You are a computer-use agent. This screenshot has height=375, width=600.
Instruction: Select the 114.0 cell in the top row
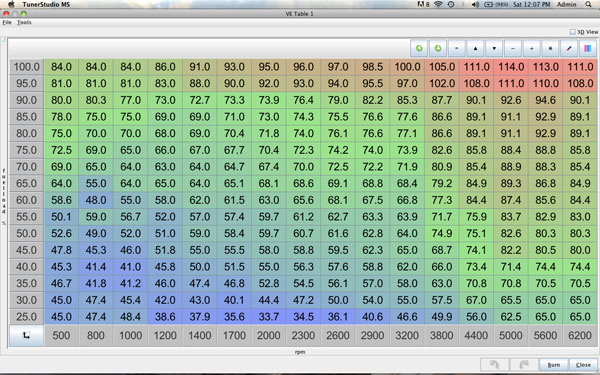[x=511, y=67]
